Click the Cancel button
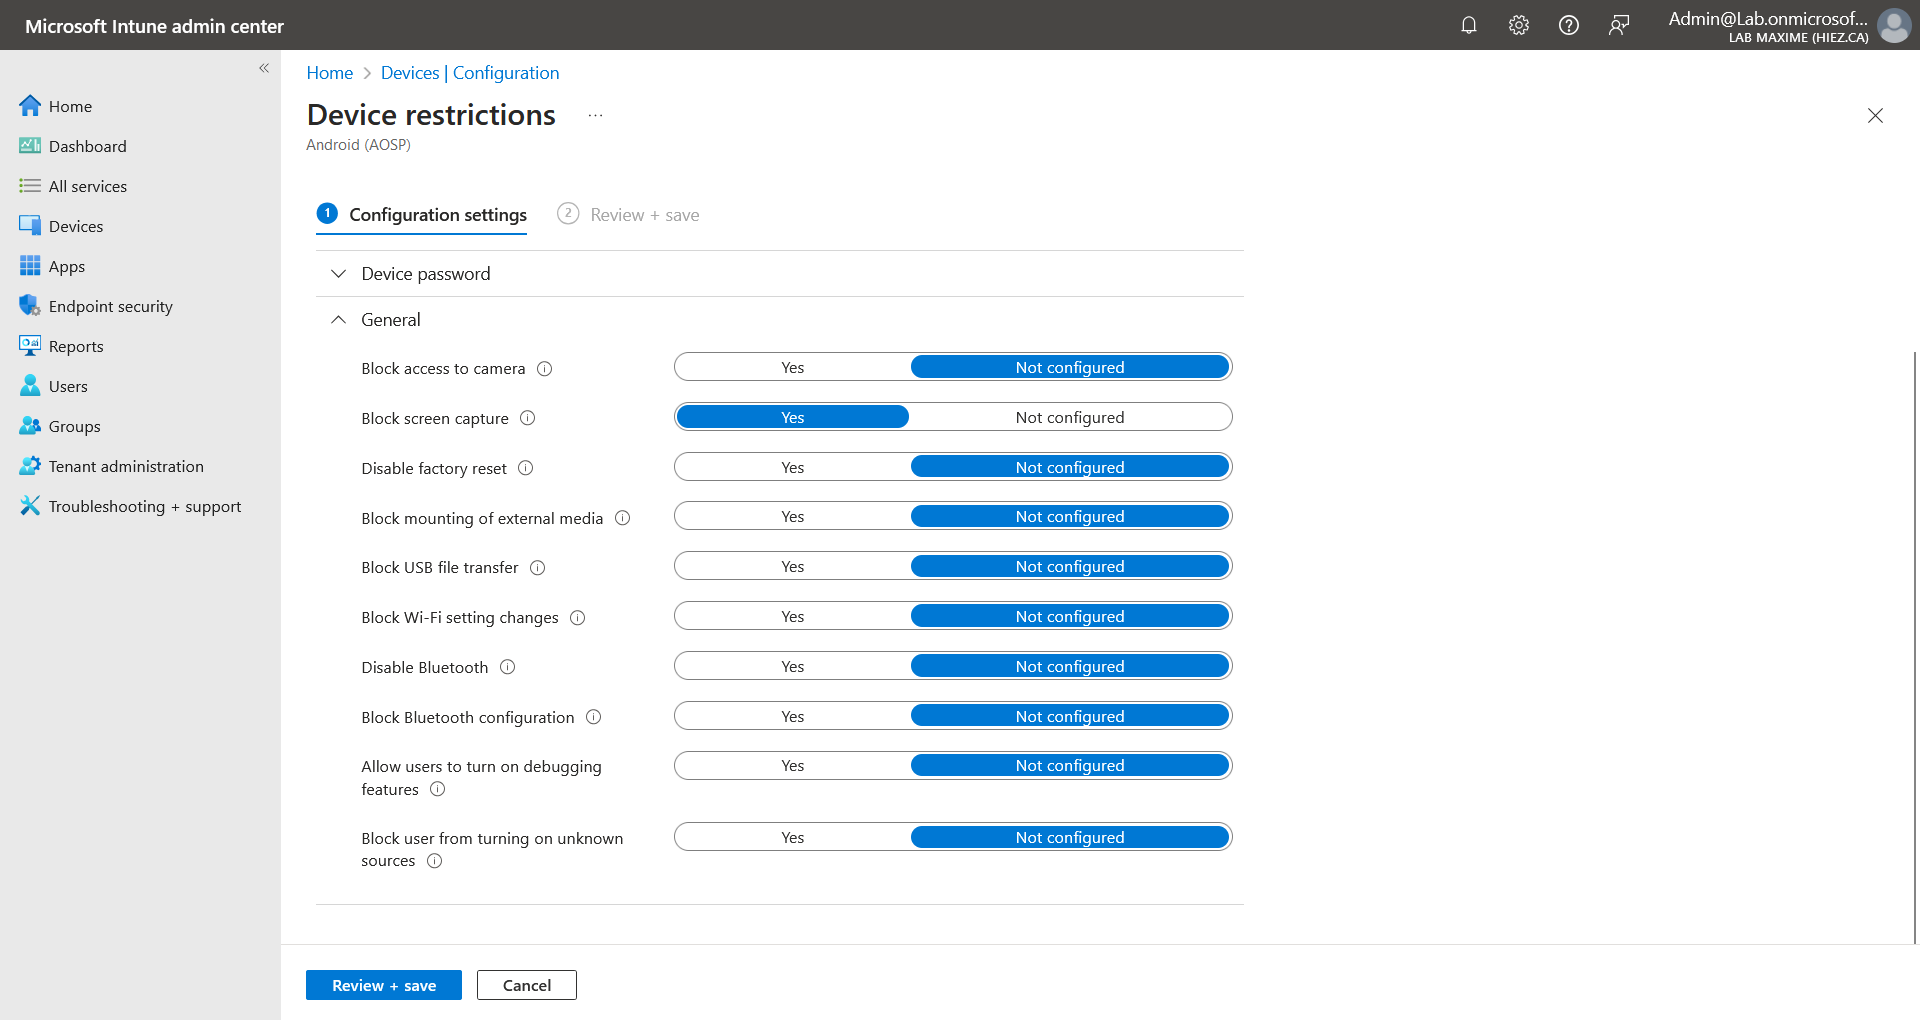 coord(526,985)
